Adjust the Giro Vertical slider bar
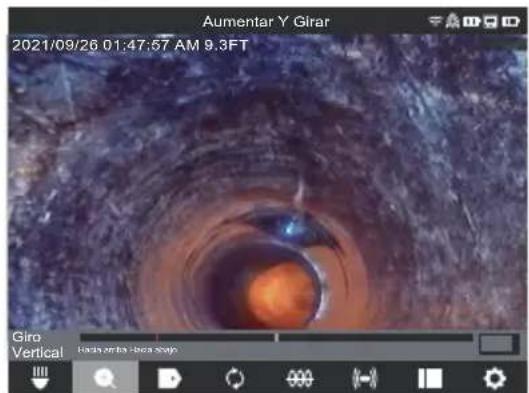 [x=277, y=337]
